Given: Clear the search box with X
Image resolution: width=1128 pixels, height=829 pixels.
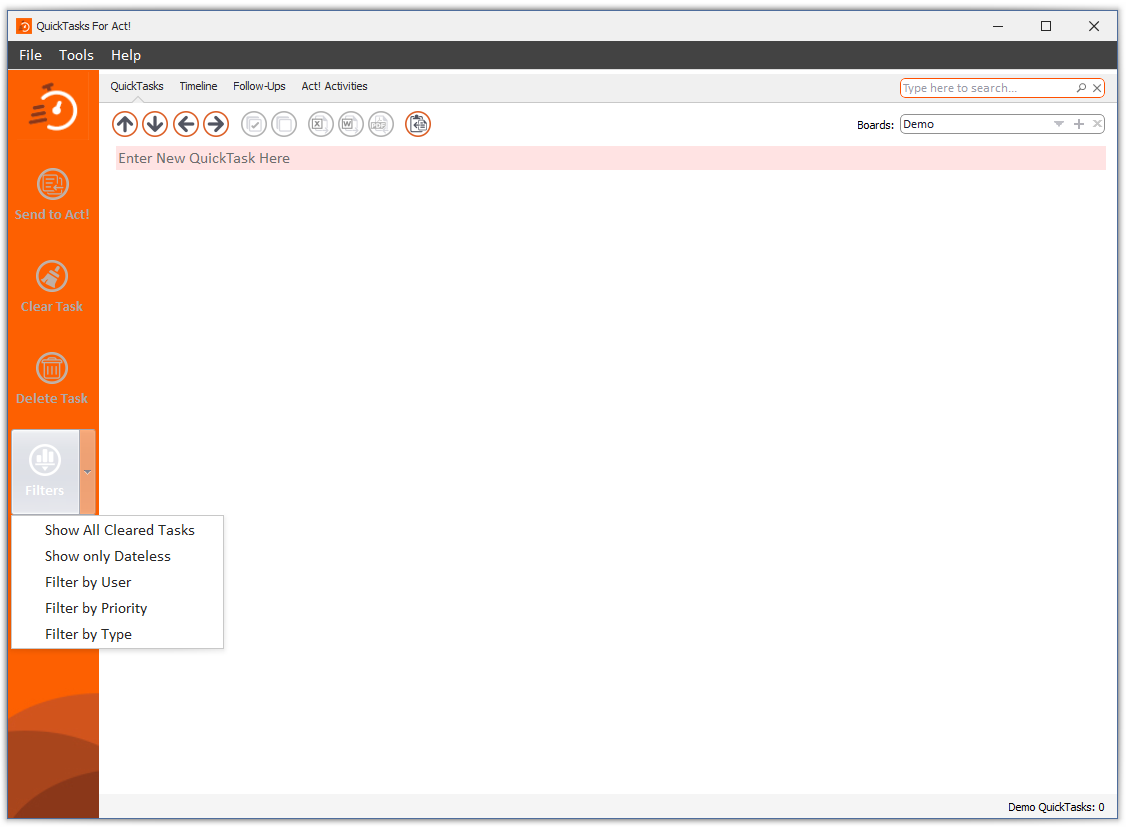Looking at the screenshot, I should click(1097, 88).
